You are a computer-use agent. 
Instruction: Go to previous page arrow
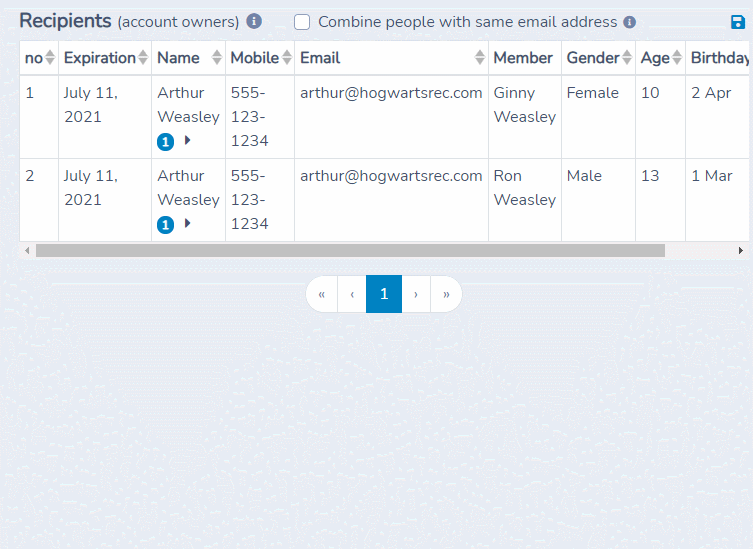(x=352, y=294)
